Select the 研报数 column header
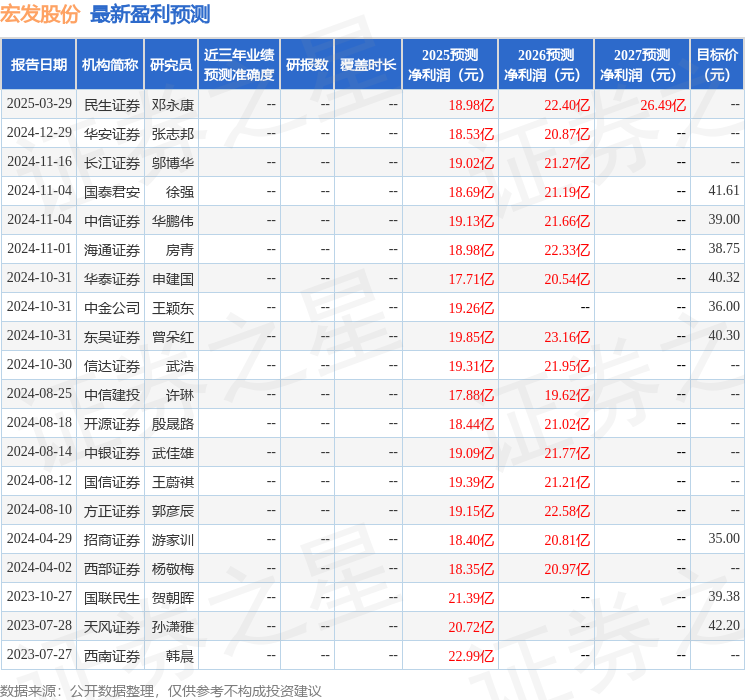The width and height of the screenshot is (745, 700). point(306,65)
